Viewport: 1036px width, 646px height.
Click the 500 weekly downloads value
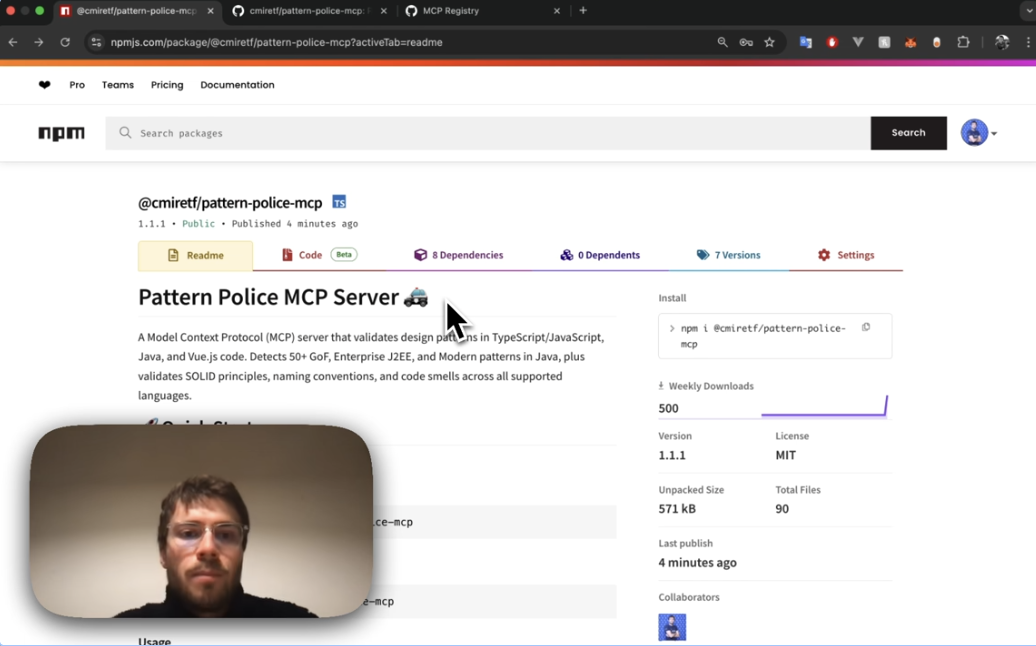click(x=669, y=408)
